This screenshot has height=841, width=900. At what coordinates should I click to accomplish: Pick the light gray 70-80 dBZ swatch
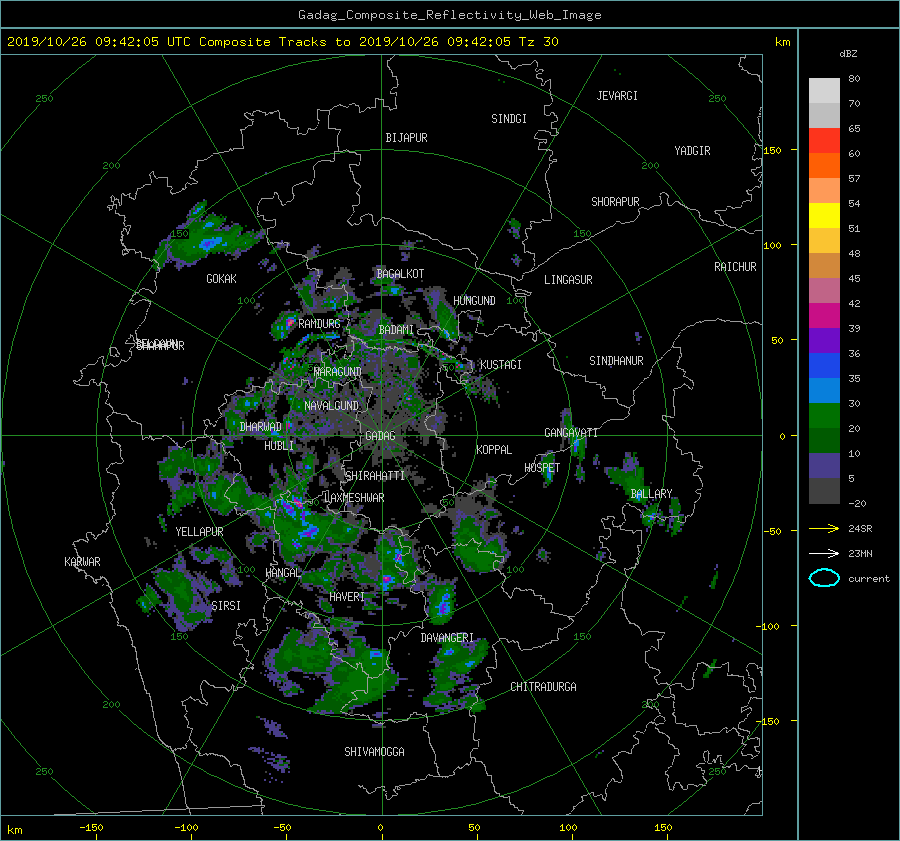824,91
